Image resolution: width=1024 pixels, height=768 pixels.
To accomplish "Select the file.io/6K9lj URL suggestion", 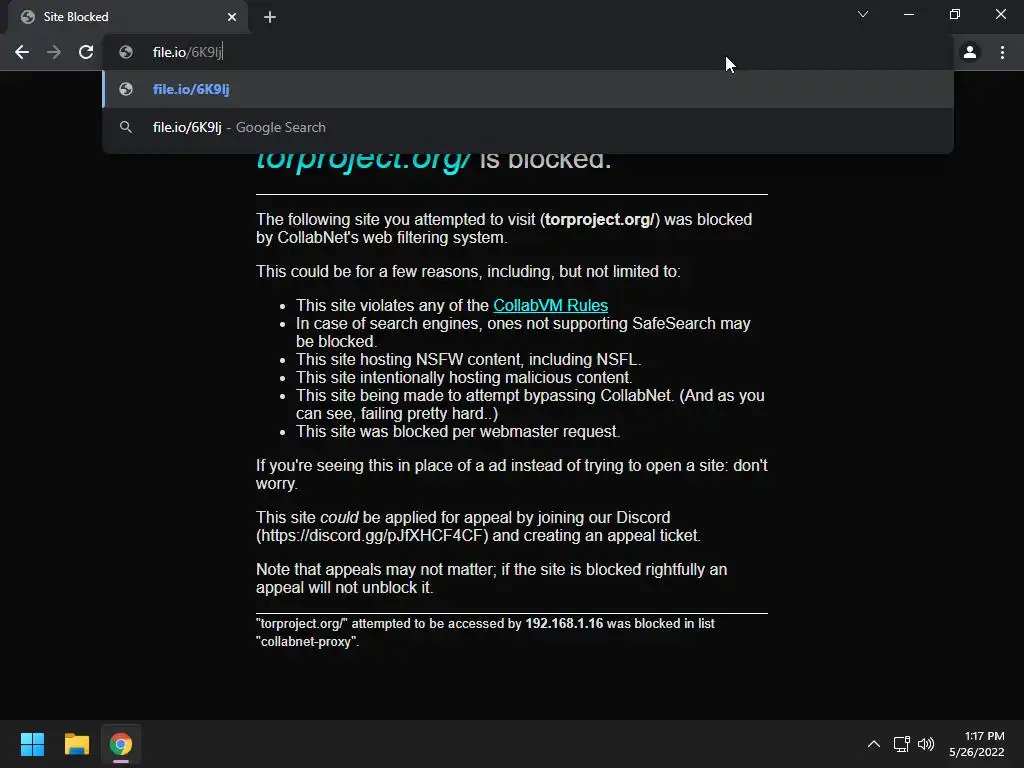I will (x=528, y=89).
